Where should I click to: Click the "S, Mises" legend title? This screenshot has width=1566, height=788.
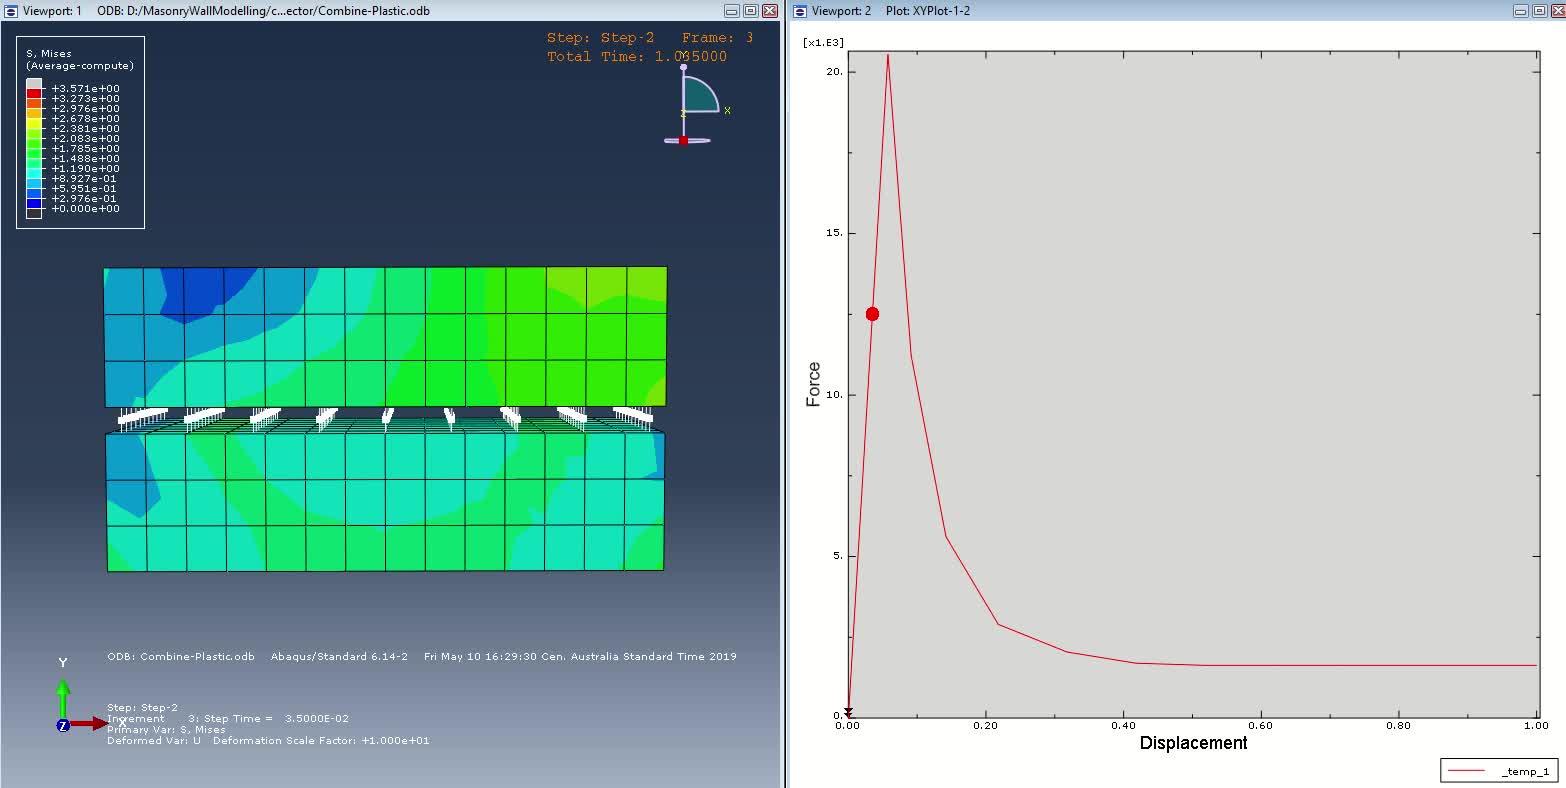pos(48,54)
